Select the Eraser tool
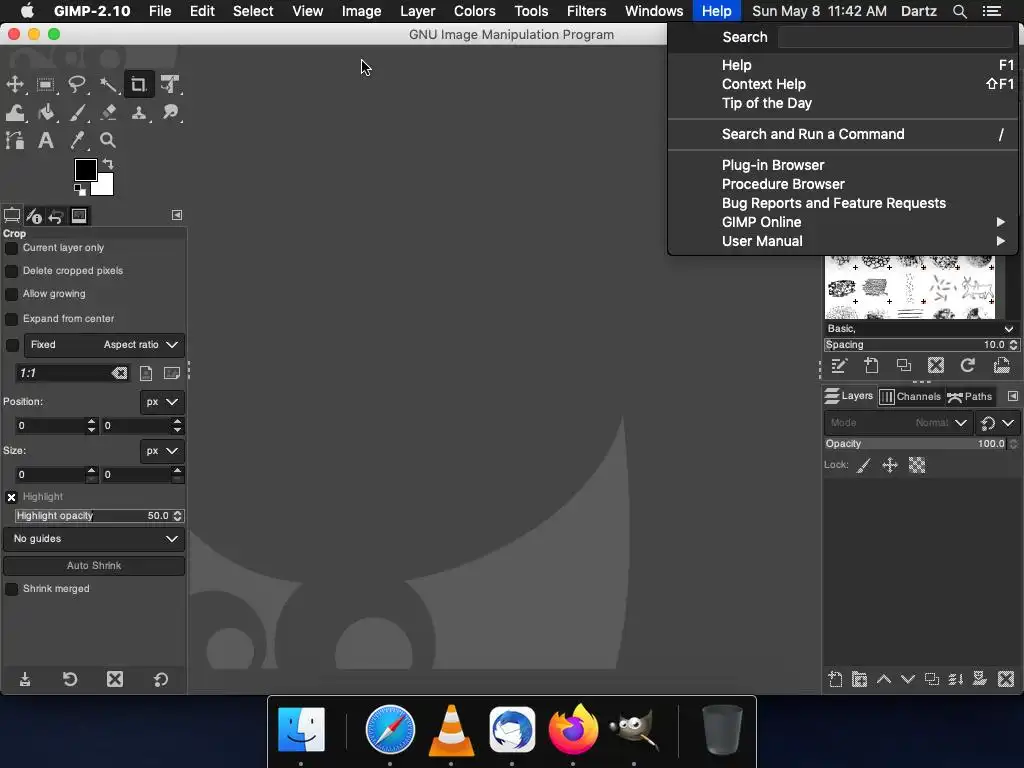The width and height of the screenshot is (1024, 768). click(x=108, y=112)
